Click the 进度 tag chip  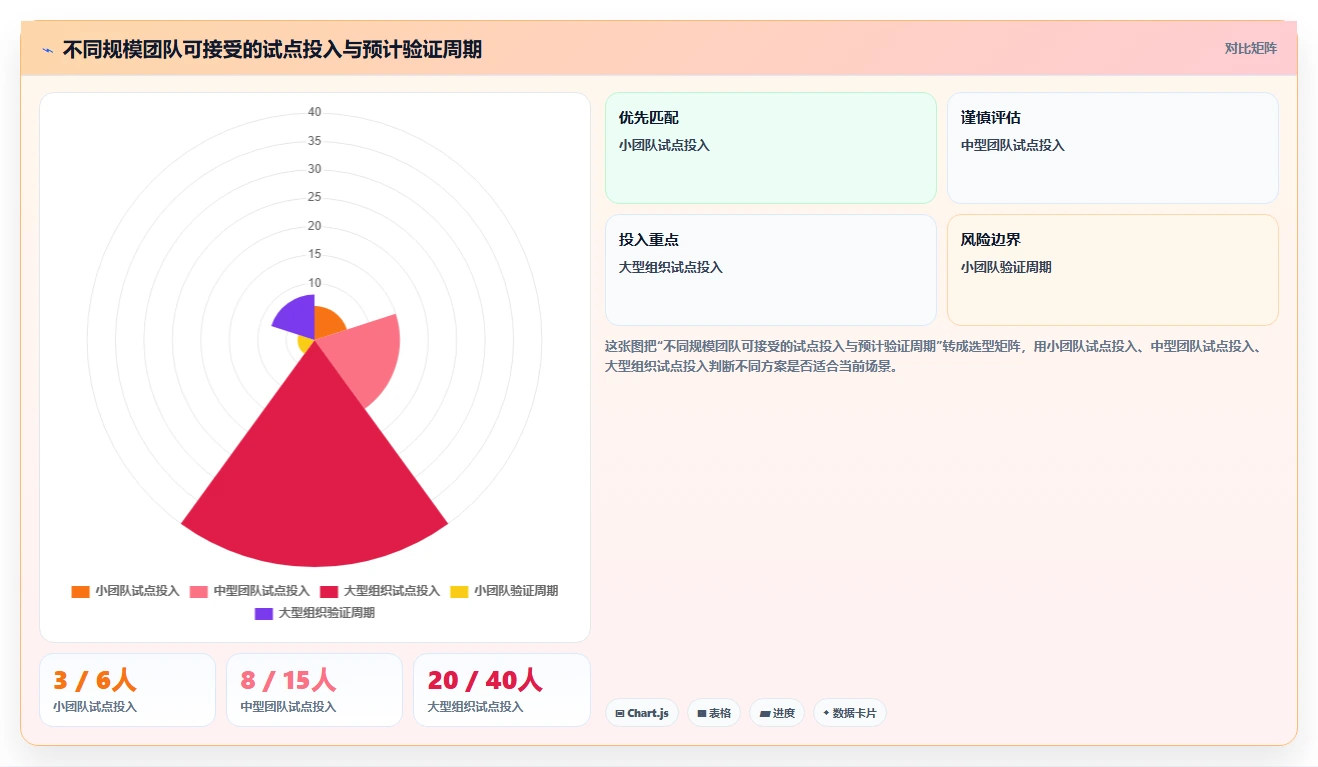coord(777,713)
